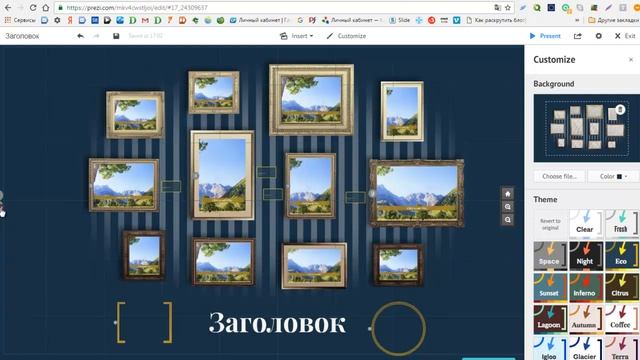640x360 pixels.
Task: Open the Yandex Я bookmark
Action: 70,20
